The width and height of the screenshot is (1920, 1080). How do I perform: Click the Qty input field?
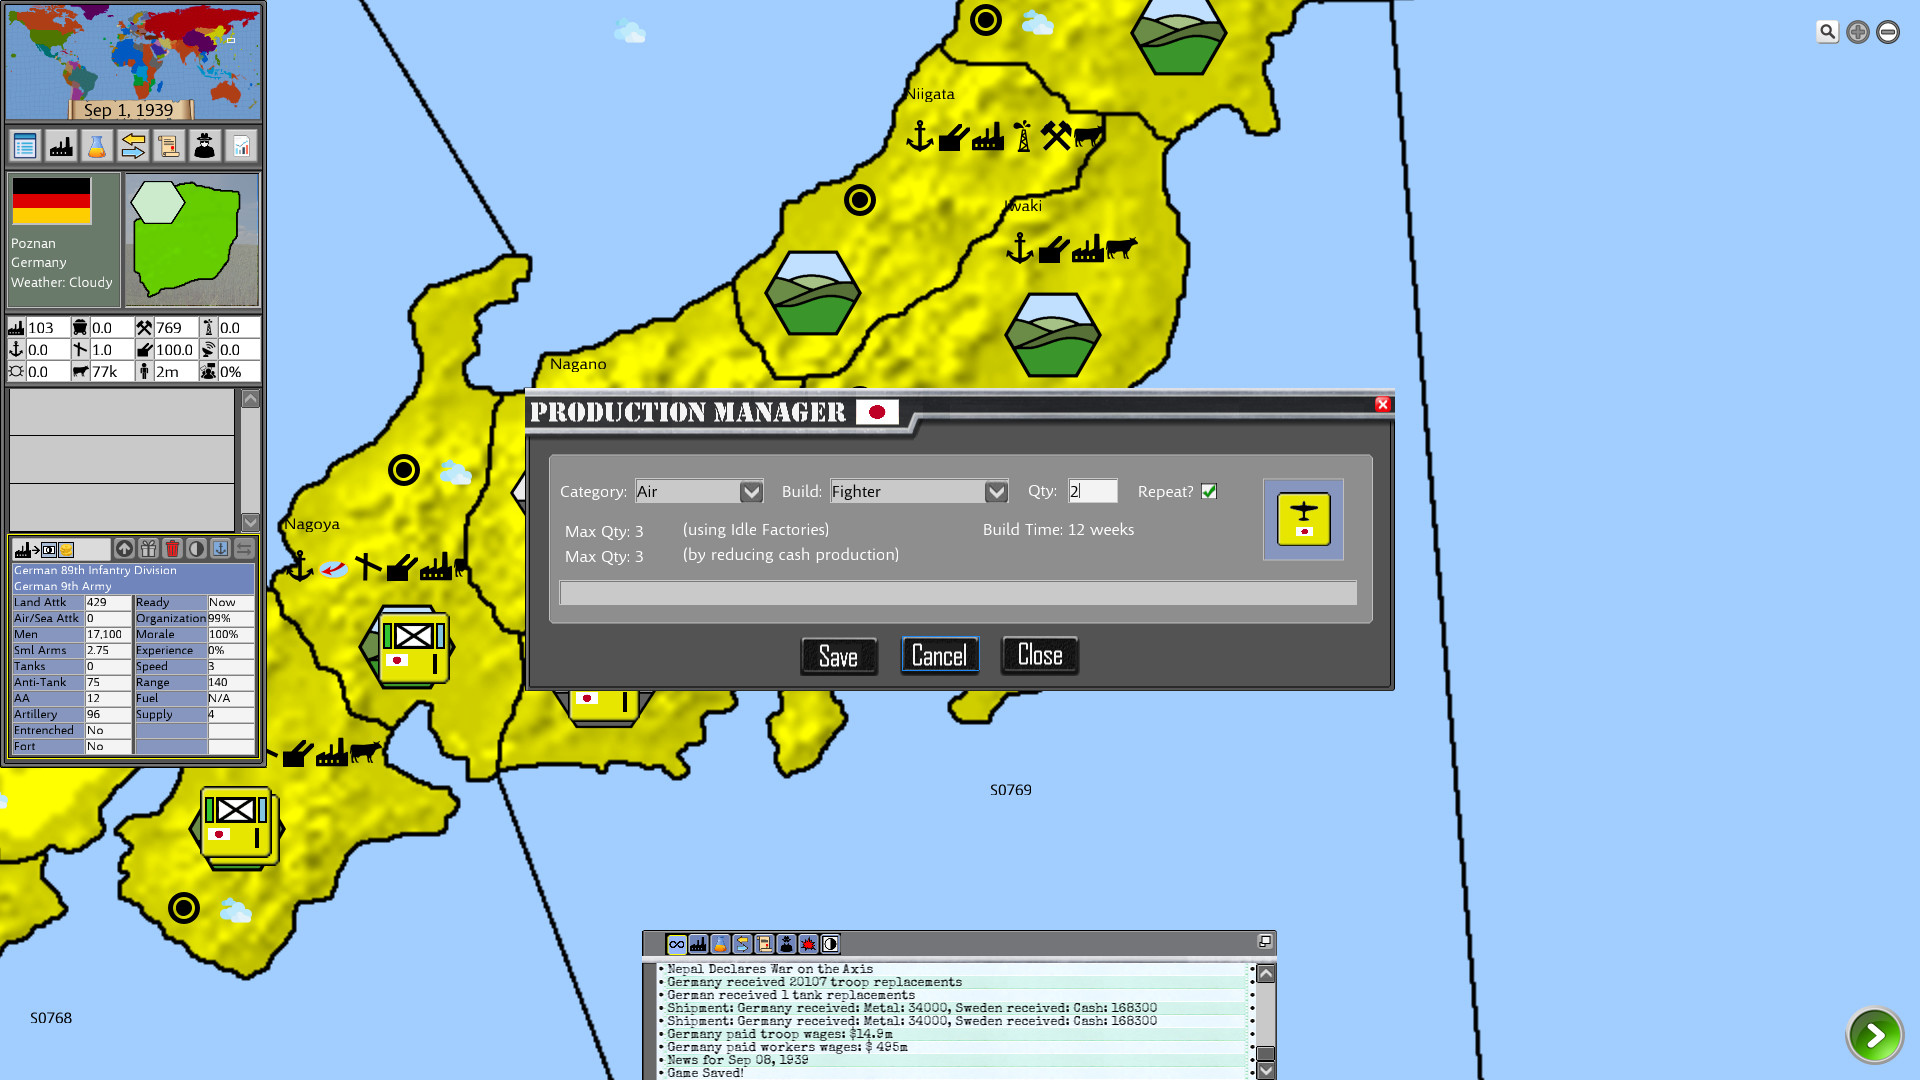point(1092,491)
